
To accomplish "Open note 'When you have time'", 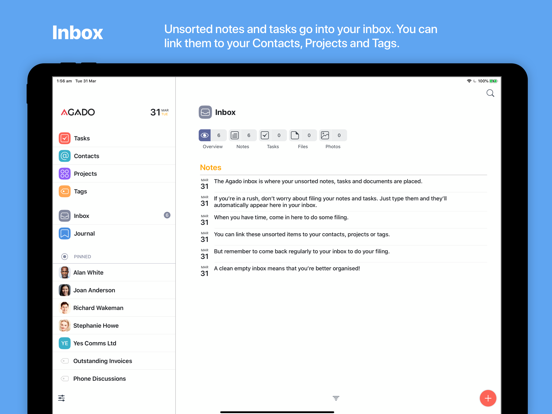I will click(343, 220).
